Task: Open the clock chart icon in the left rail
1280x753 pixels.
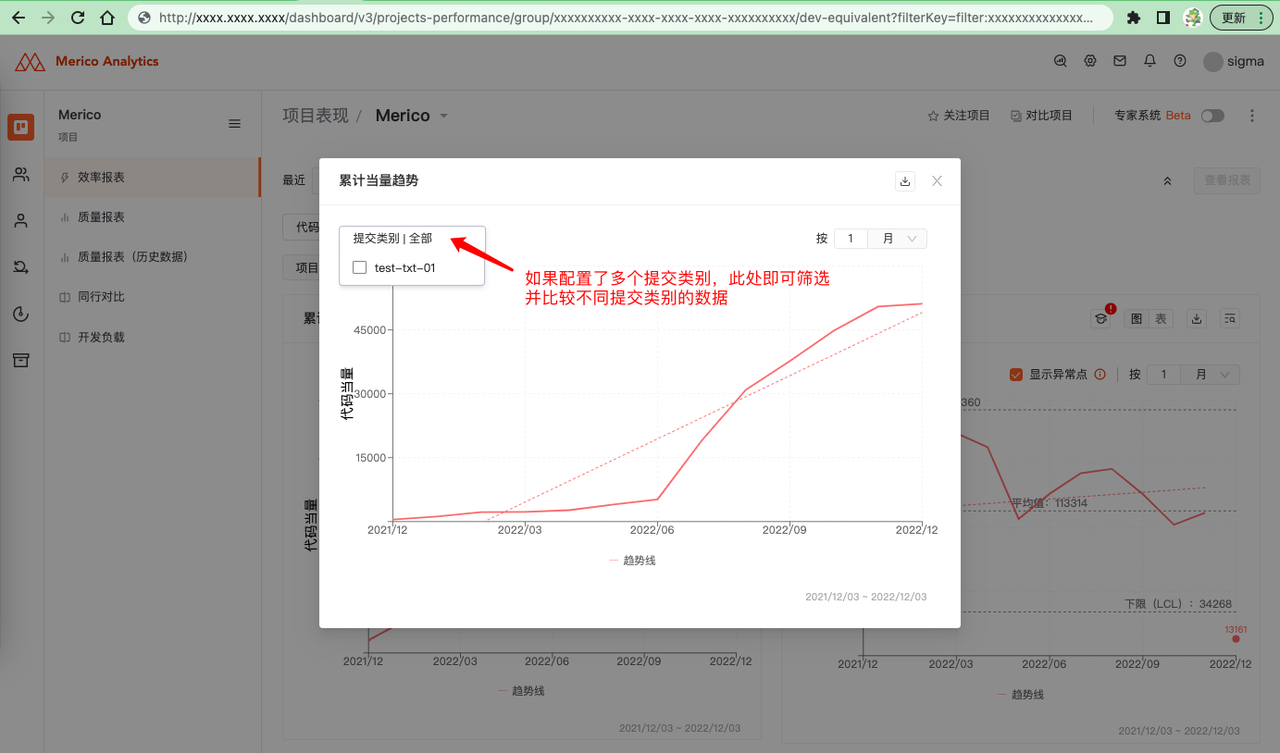Action: 21,314
